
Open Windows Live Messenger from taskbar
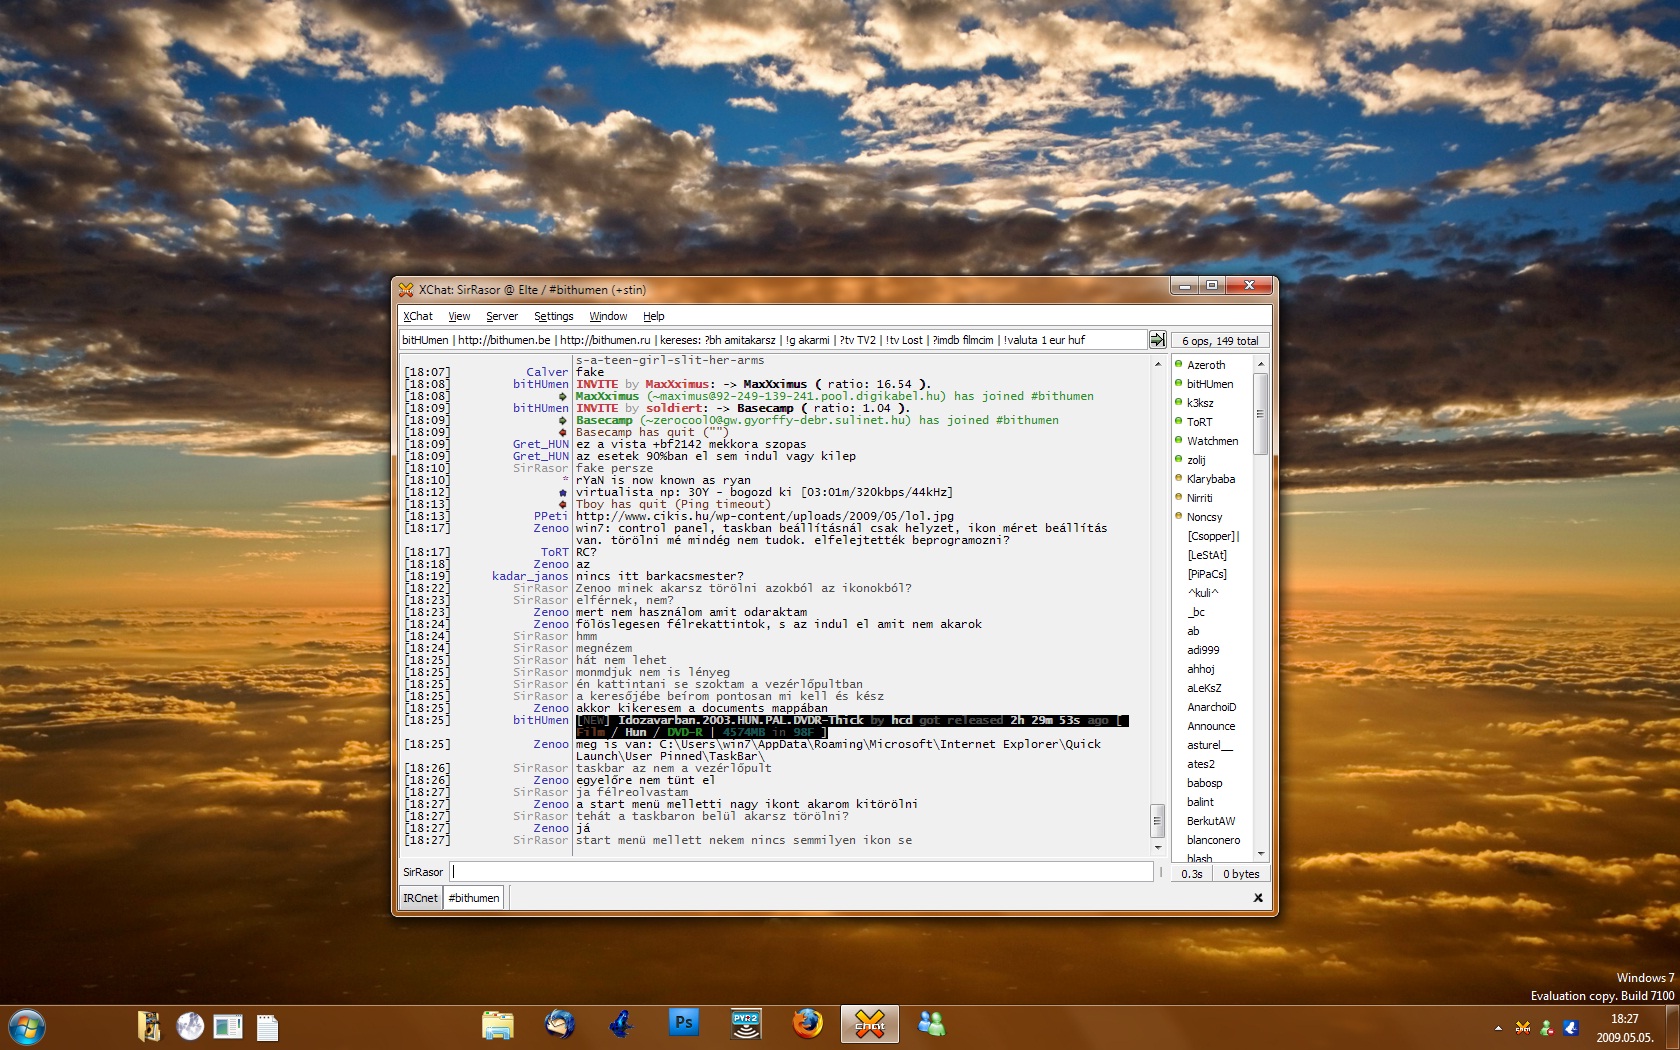coord(932,1024)
